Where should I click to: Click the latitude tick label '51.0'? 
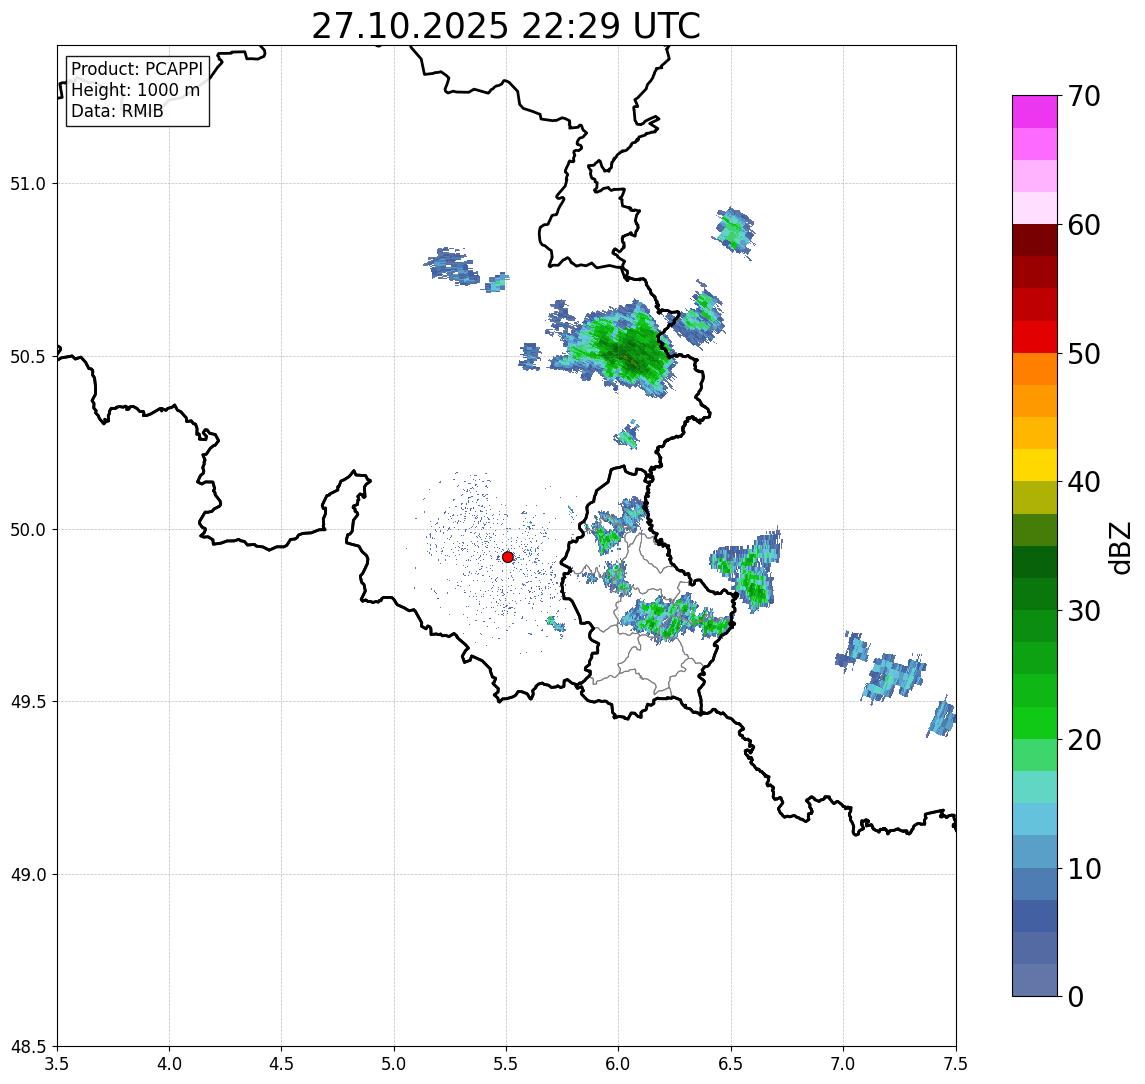(28, 184)
